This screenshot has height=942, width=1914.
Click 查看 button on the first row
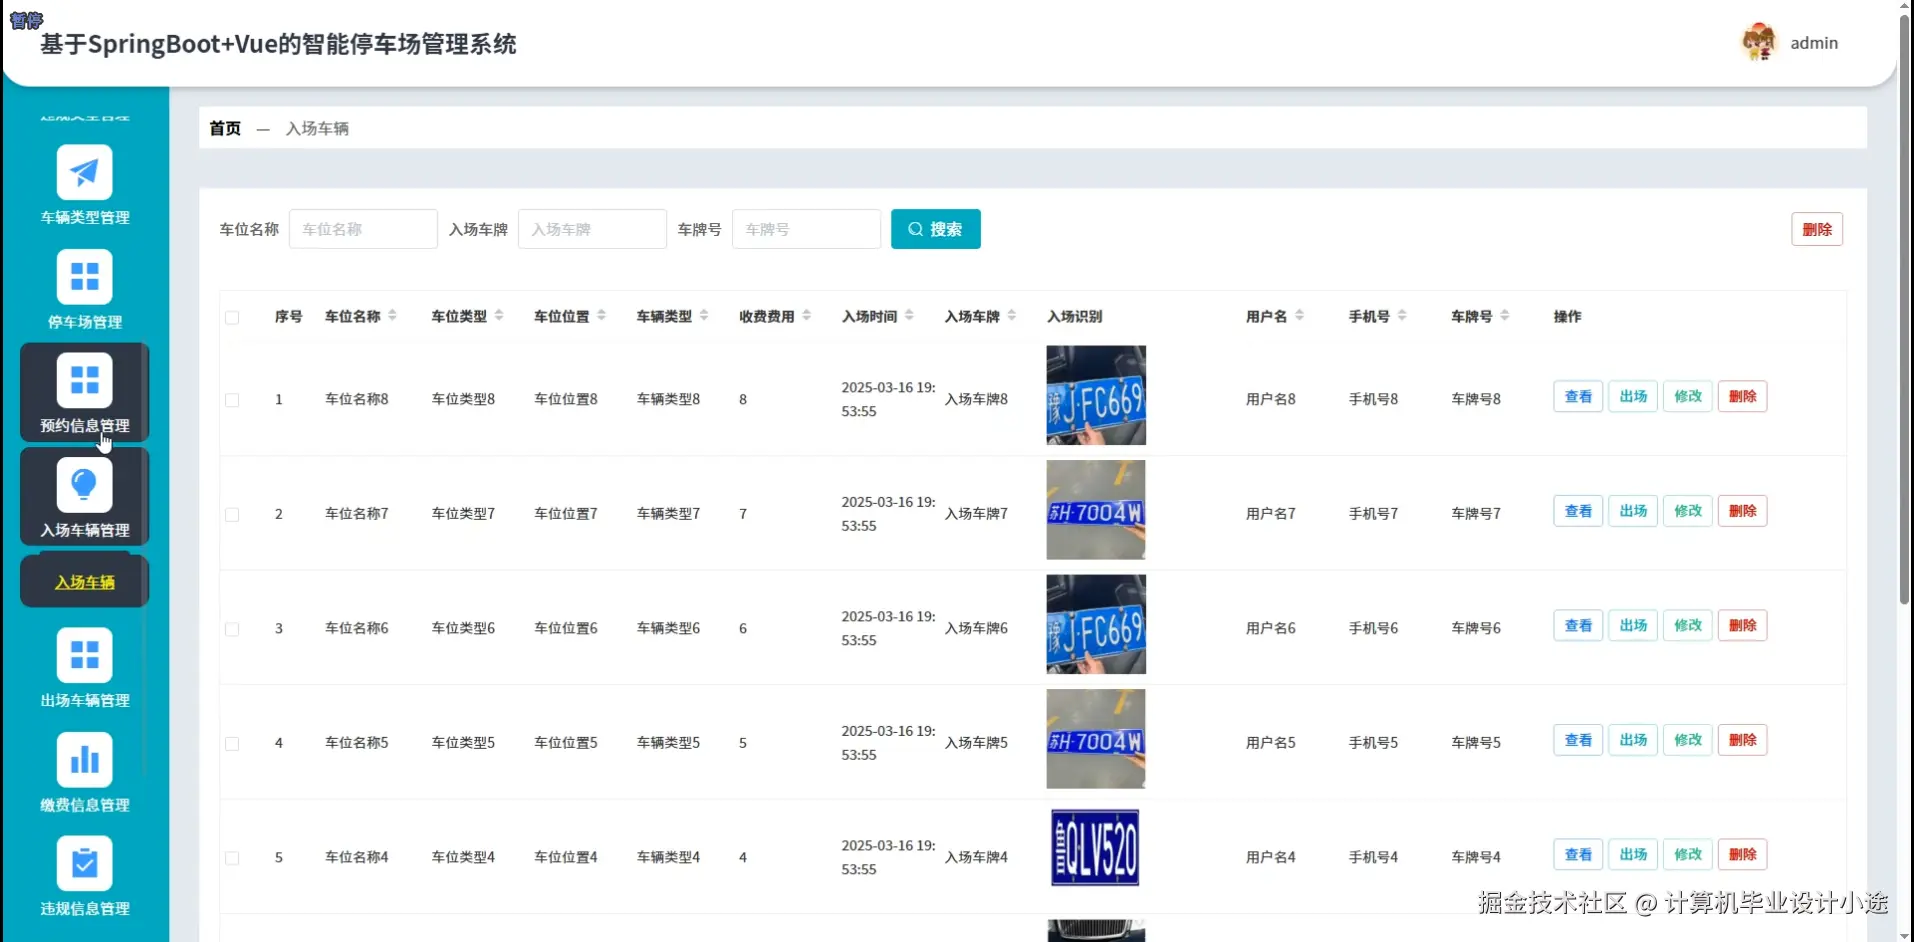point(1577,395)
